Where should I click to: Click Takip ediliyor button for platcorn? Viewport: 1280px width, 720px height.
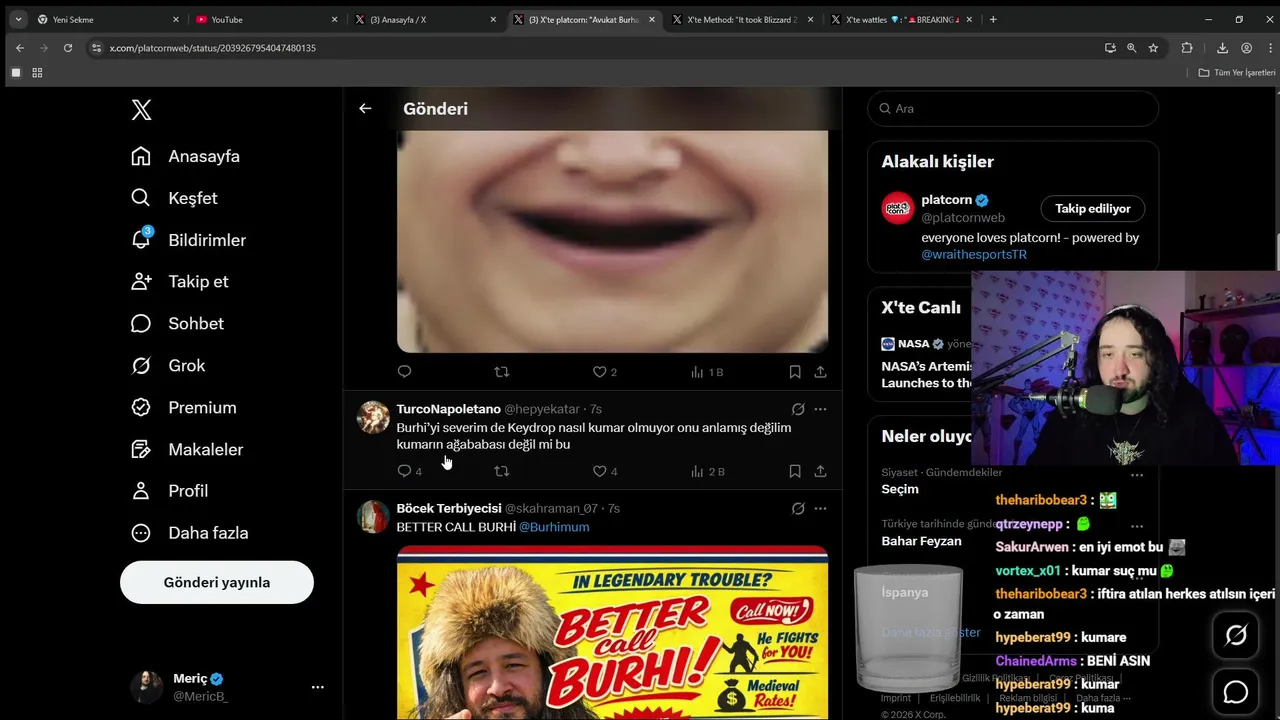[1093, 208]
